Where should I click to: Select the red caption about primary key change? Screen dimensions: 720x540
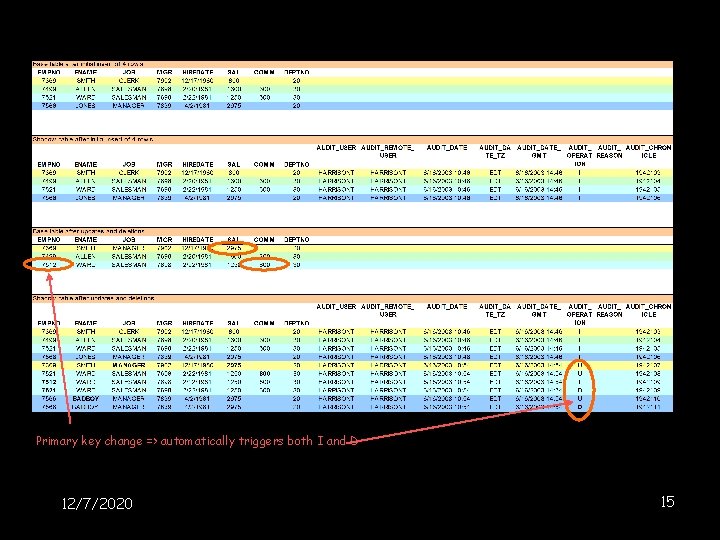coord(197,441)
